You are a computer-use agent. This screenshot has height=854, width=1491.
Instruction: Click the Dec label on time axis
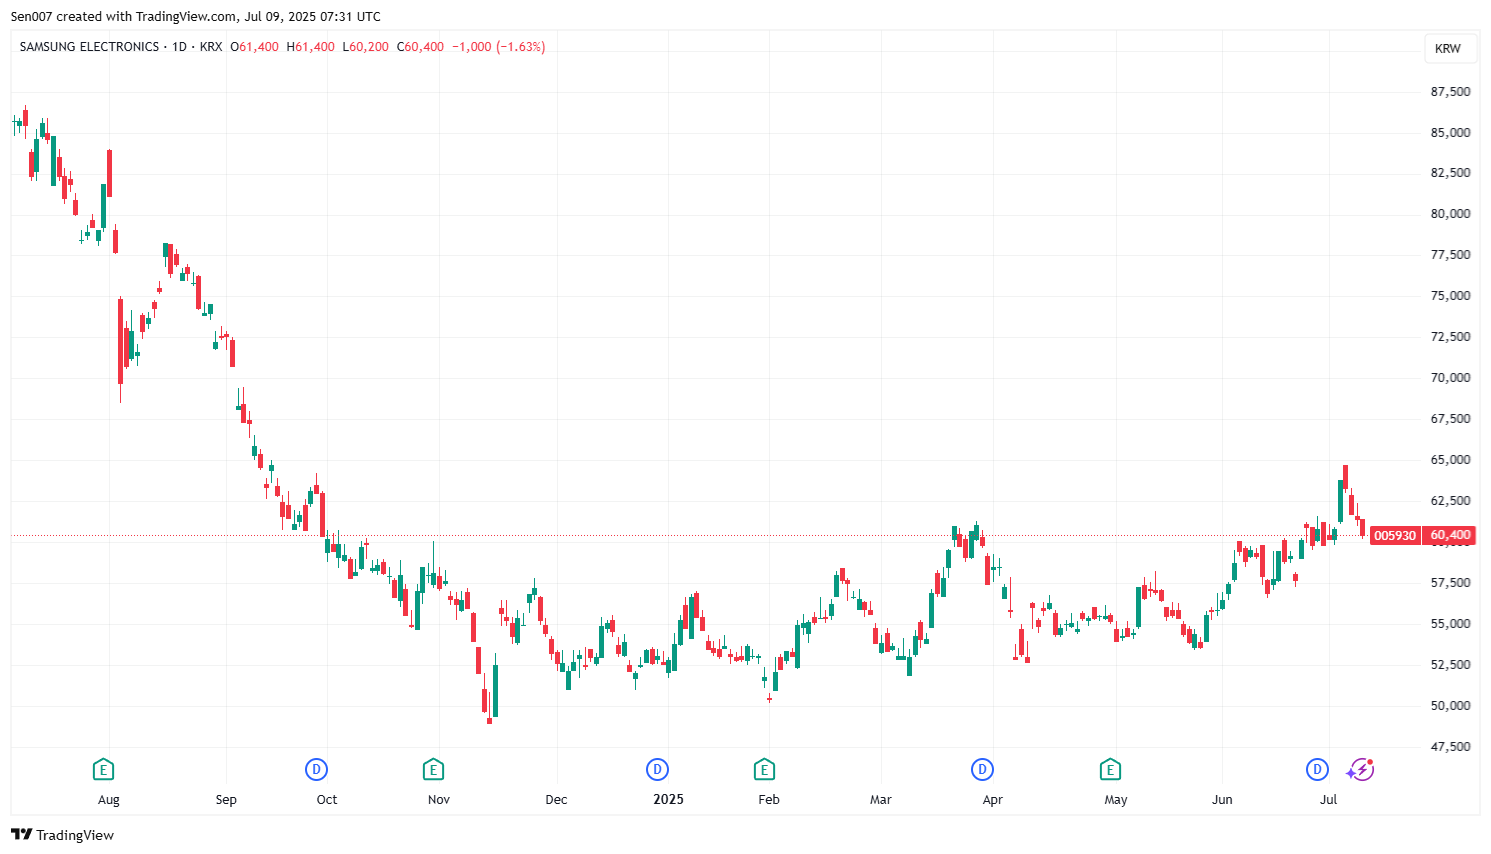point(556,800)
